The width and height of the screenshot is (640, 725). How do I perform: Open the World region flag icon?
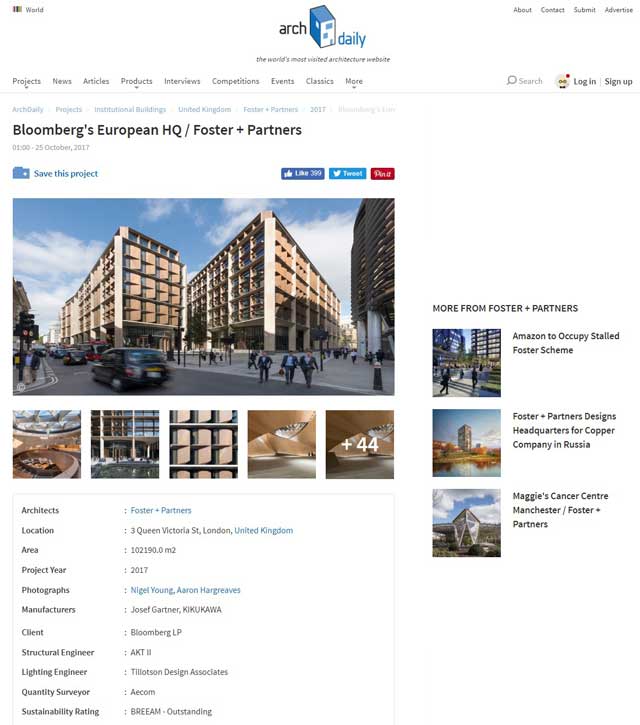click(17, 9)
